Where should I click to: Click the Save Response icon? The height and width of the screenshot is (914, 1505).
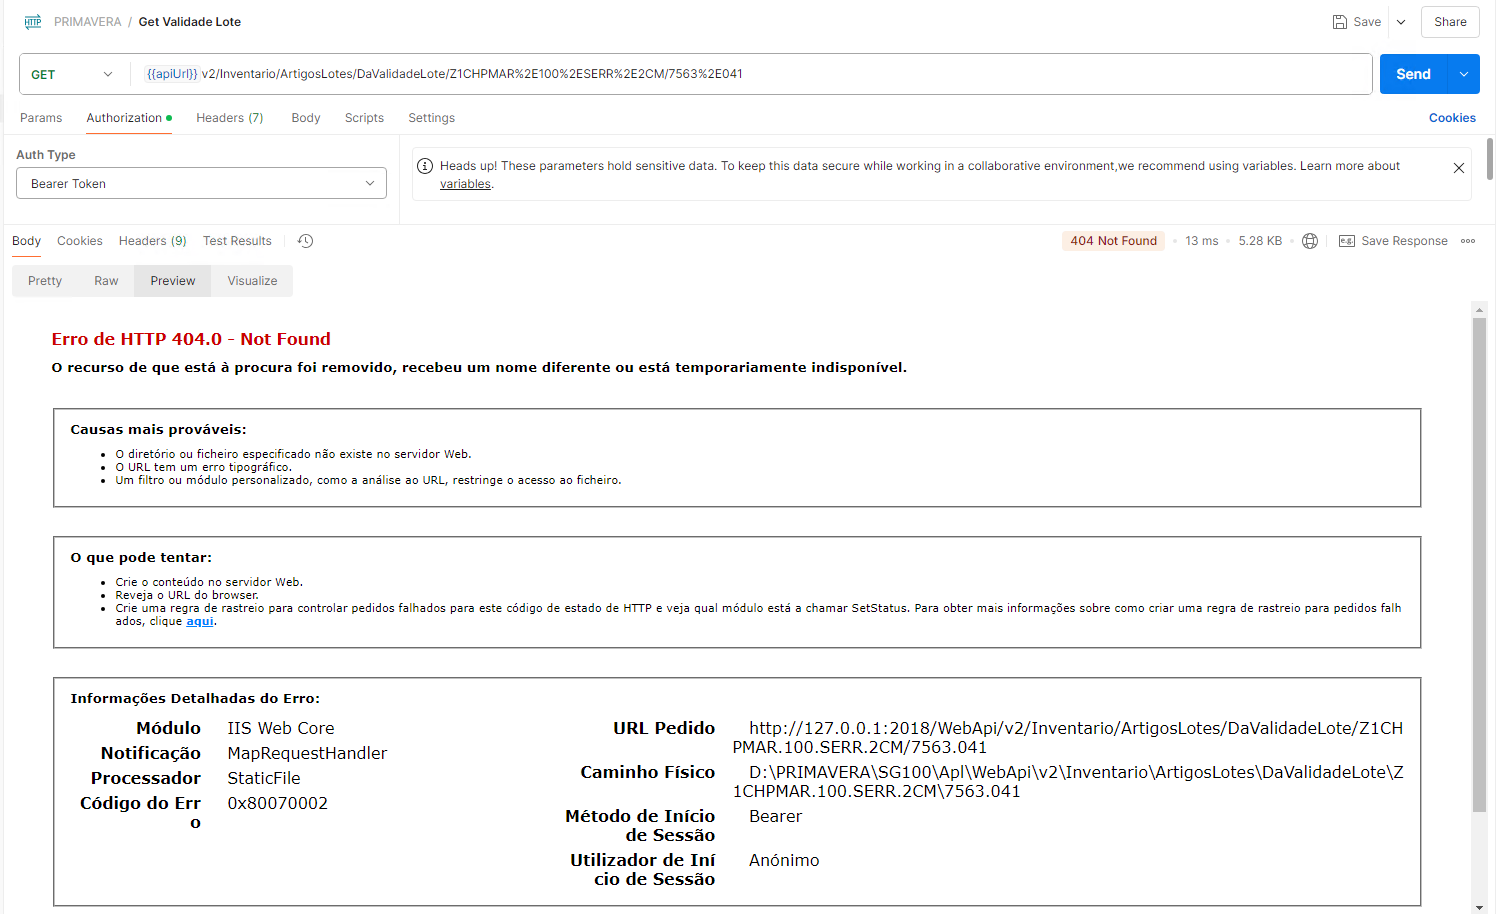pos(1347,241)
